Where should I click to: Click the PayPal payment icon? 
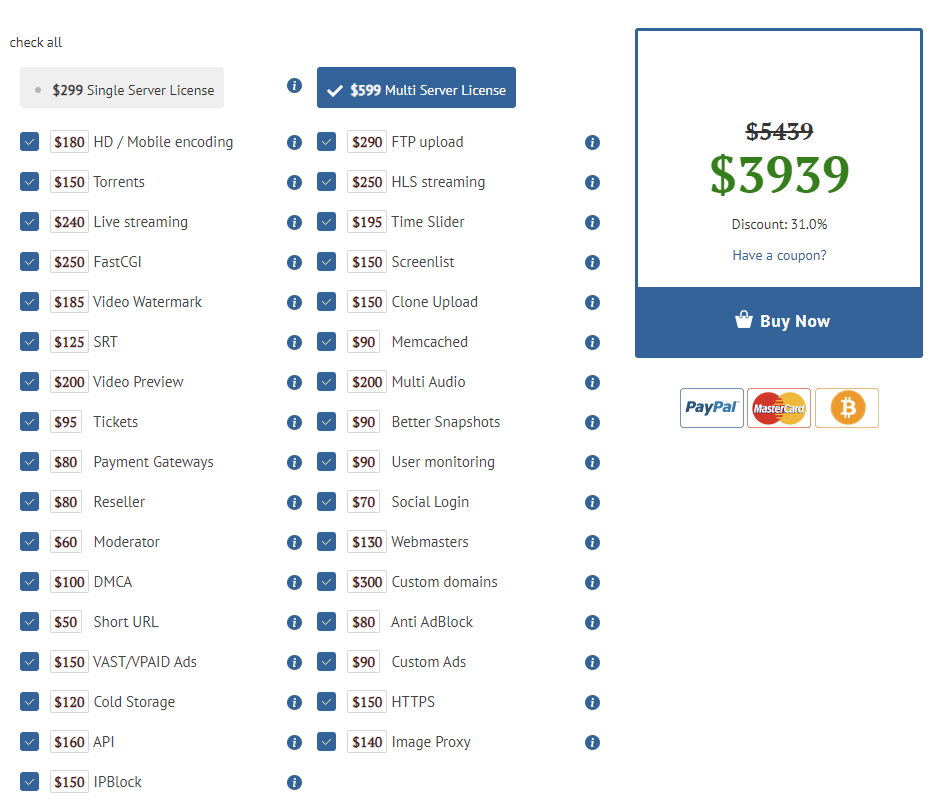(711, 408)
